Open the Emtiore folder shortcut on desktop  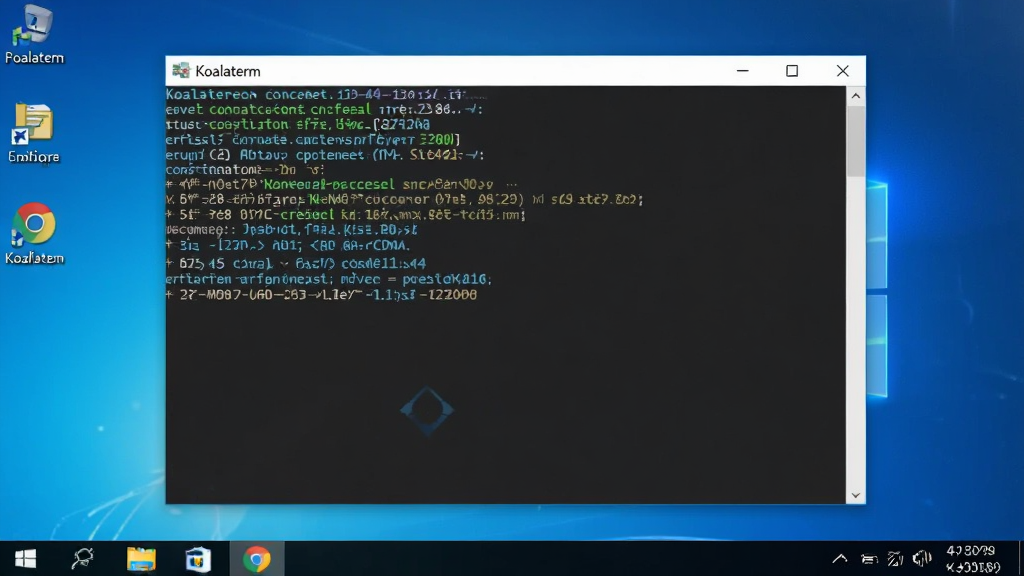pyautogui.click(x=33, y=133)
